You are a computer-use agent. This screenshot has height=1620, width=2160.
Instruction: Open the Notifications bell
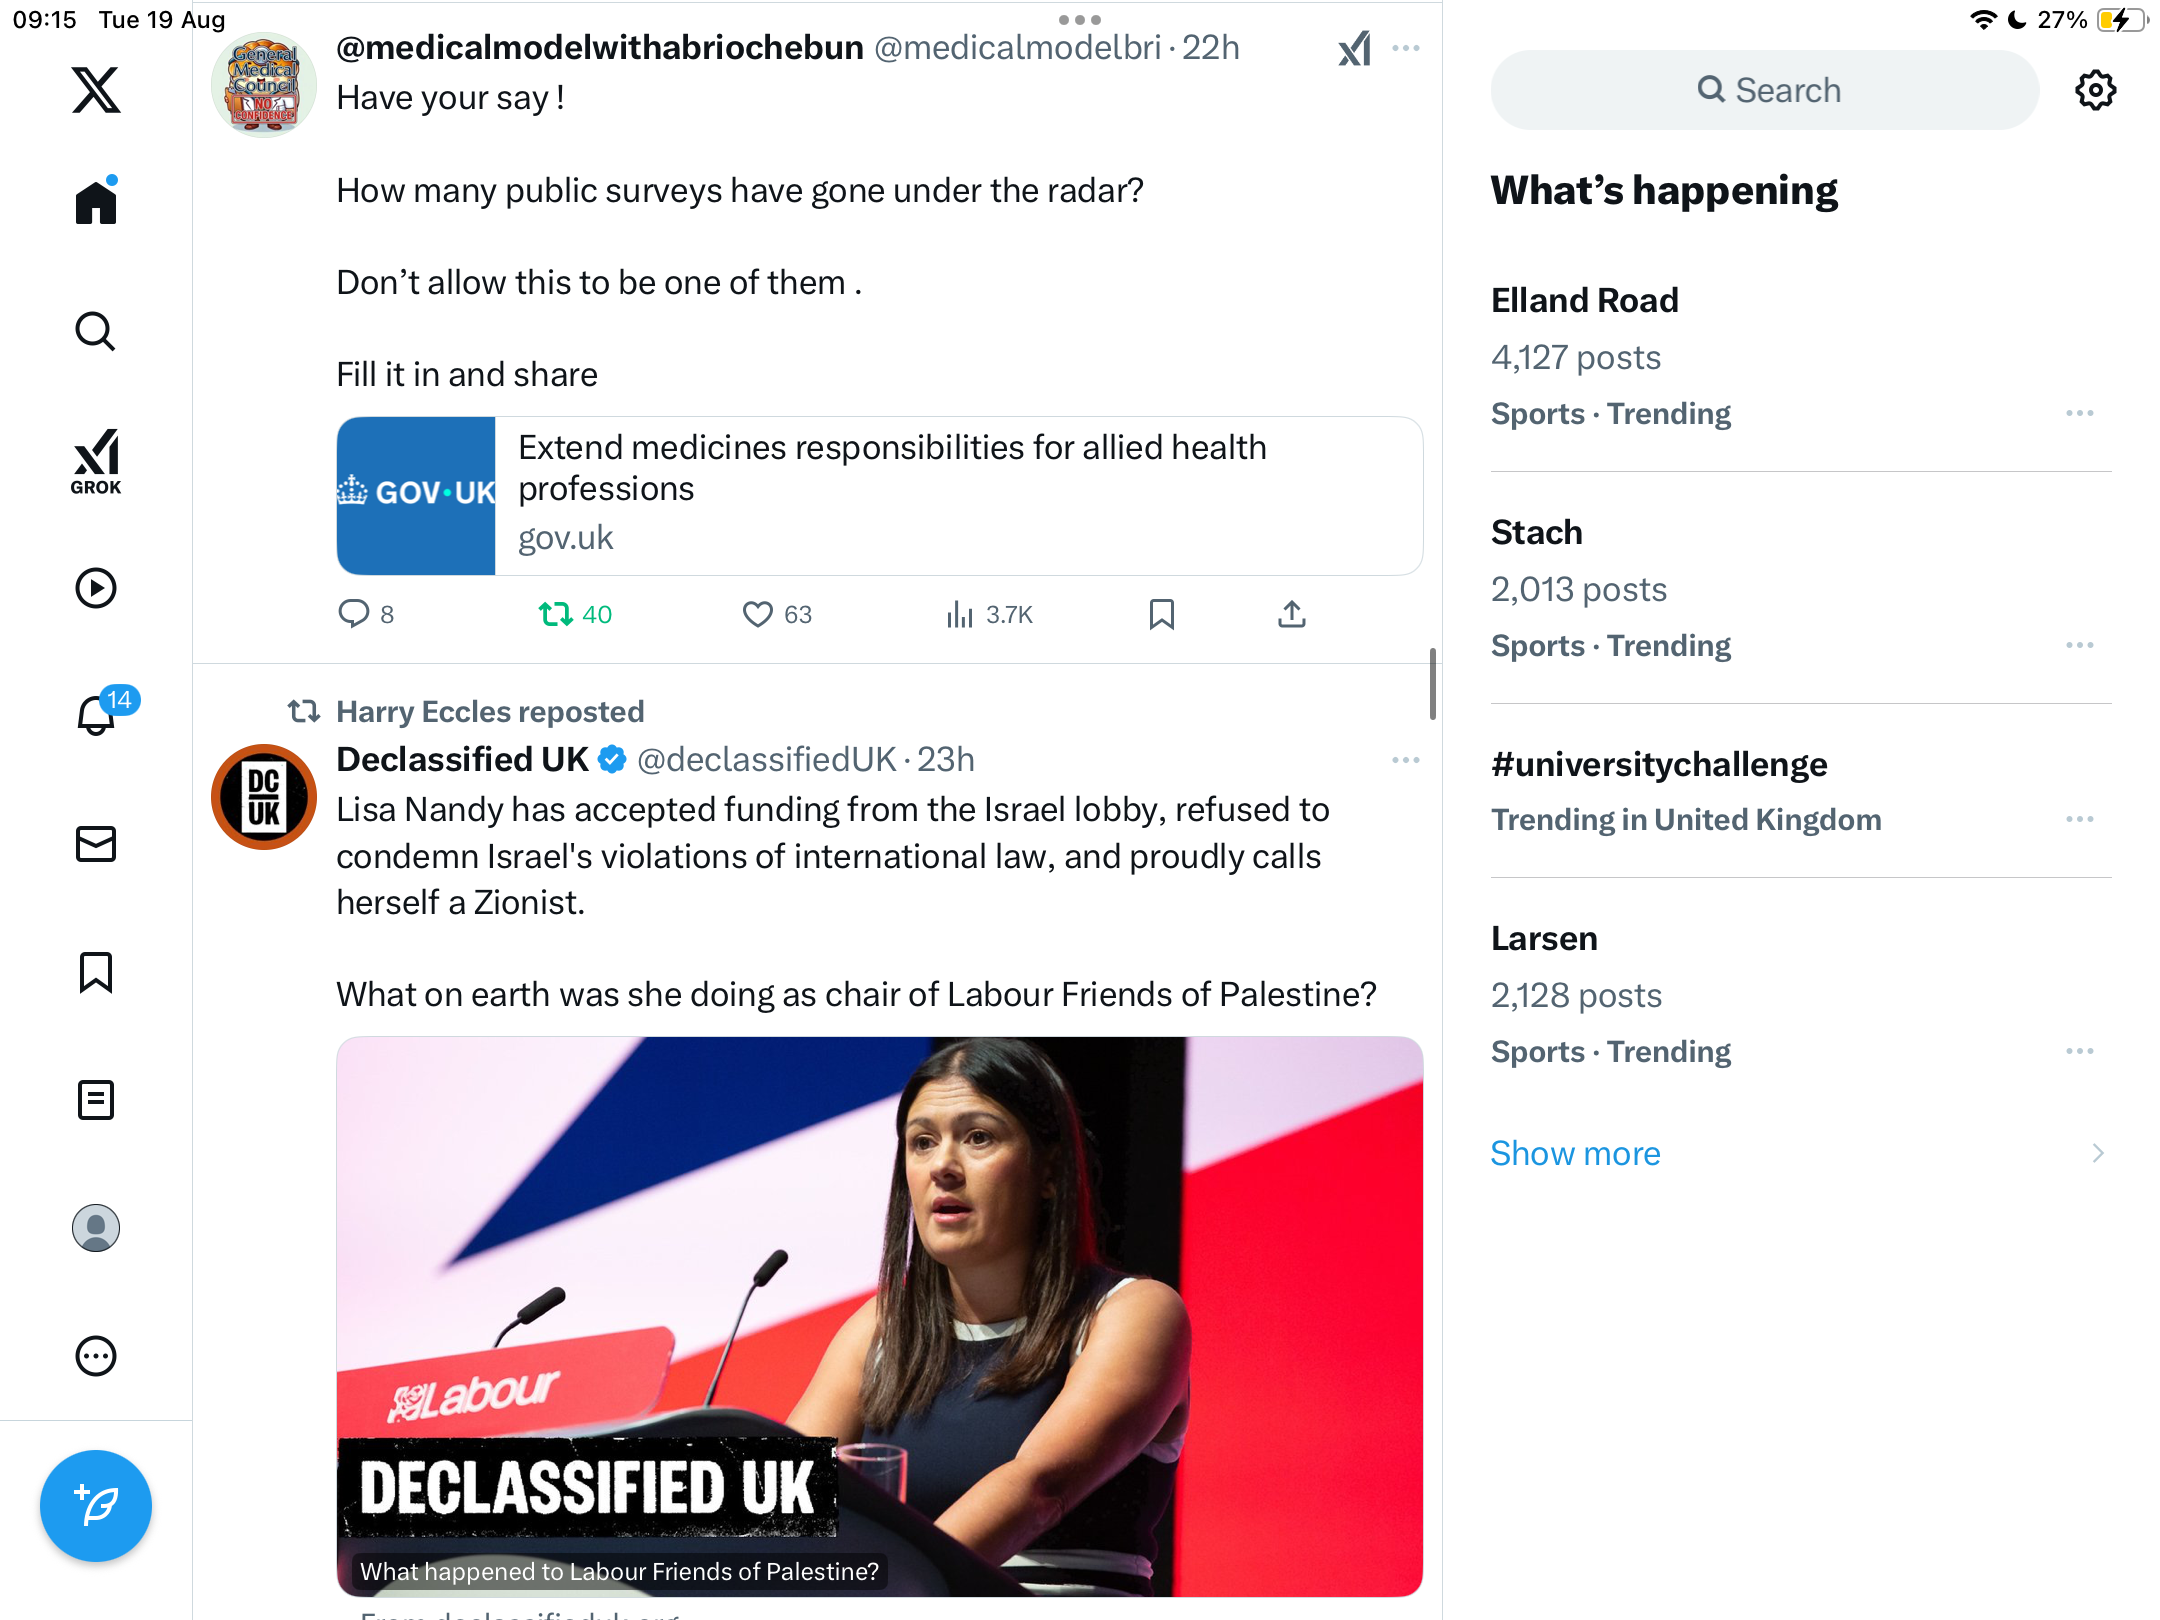click(x=97, y=714)
